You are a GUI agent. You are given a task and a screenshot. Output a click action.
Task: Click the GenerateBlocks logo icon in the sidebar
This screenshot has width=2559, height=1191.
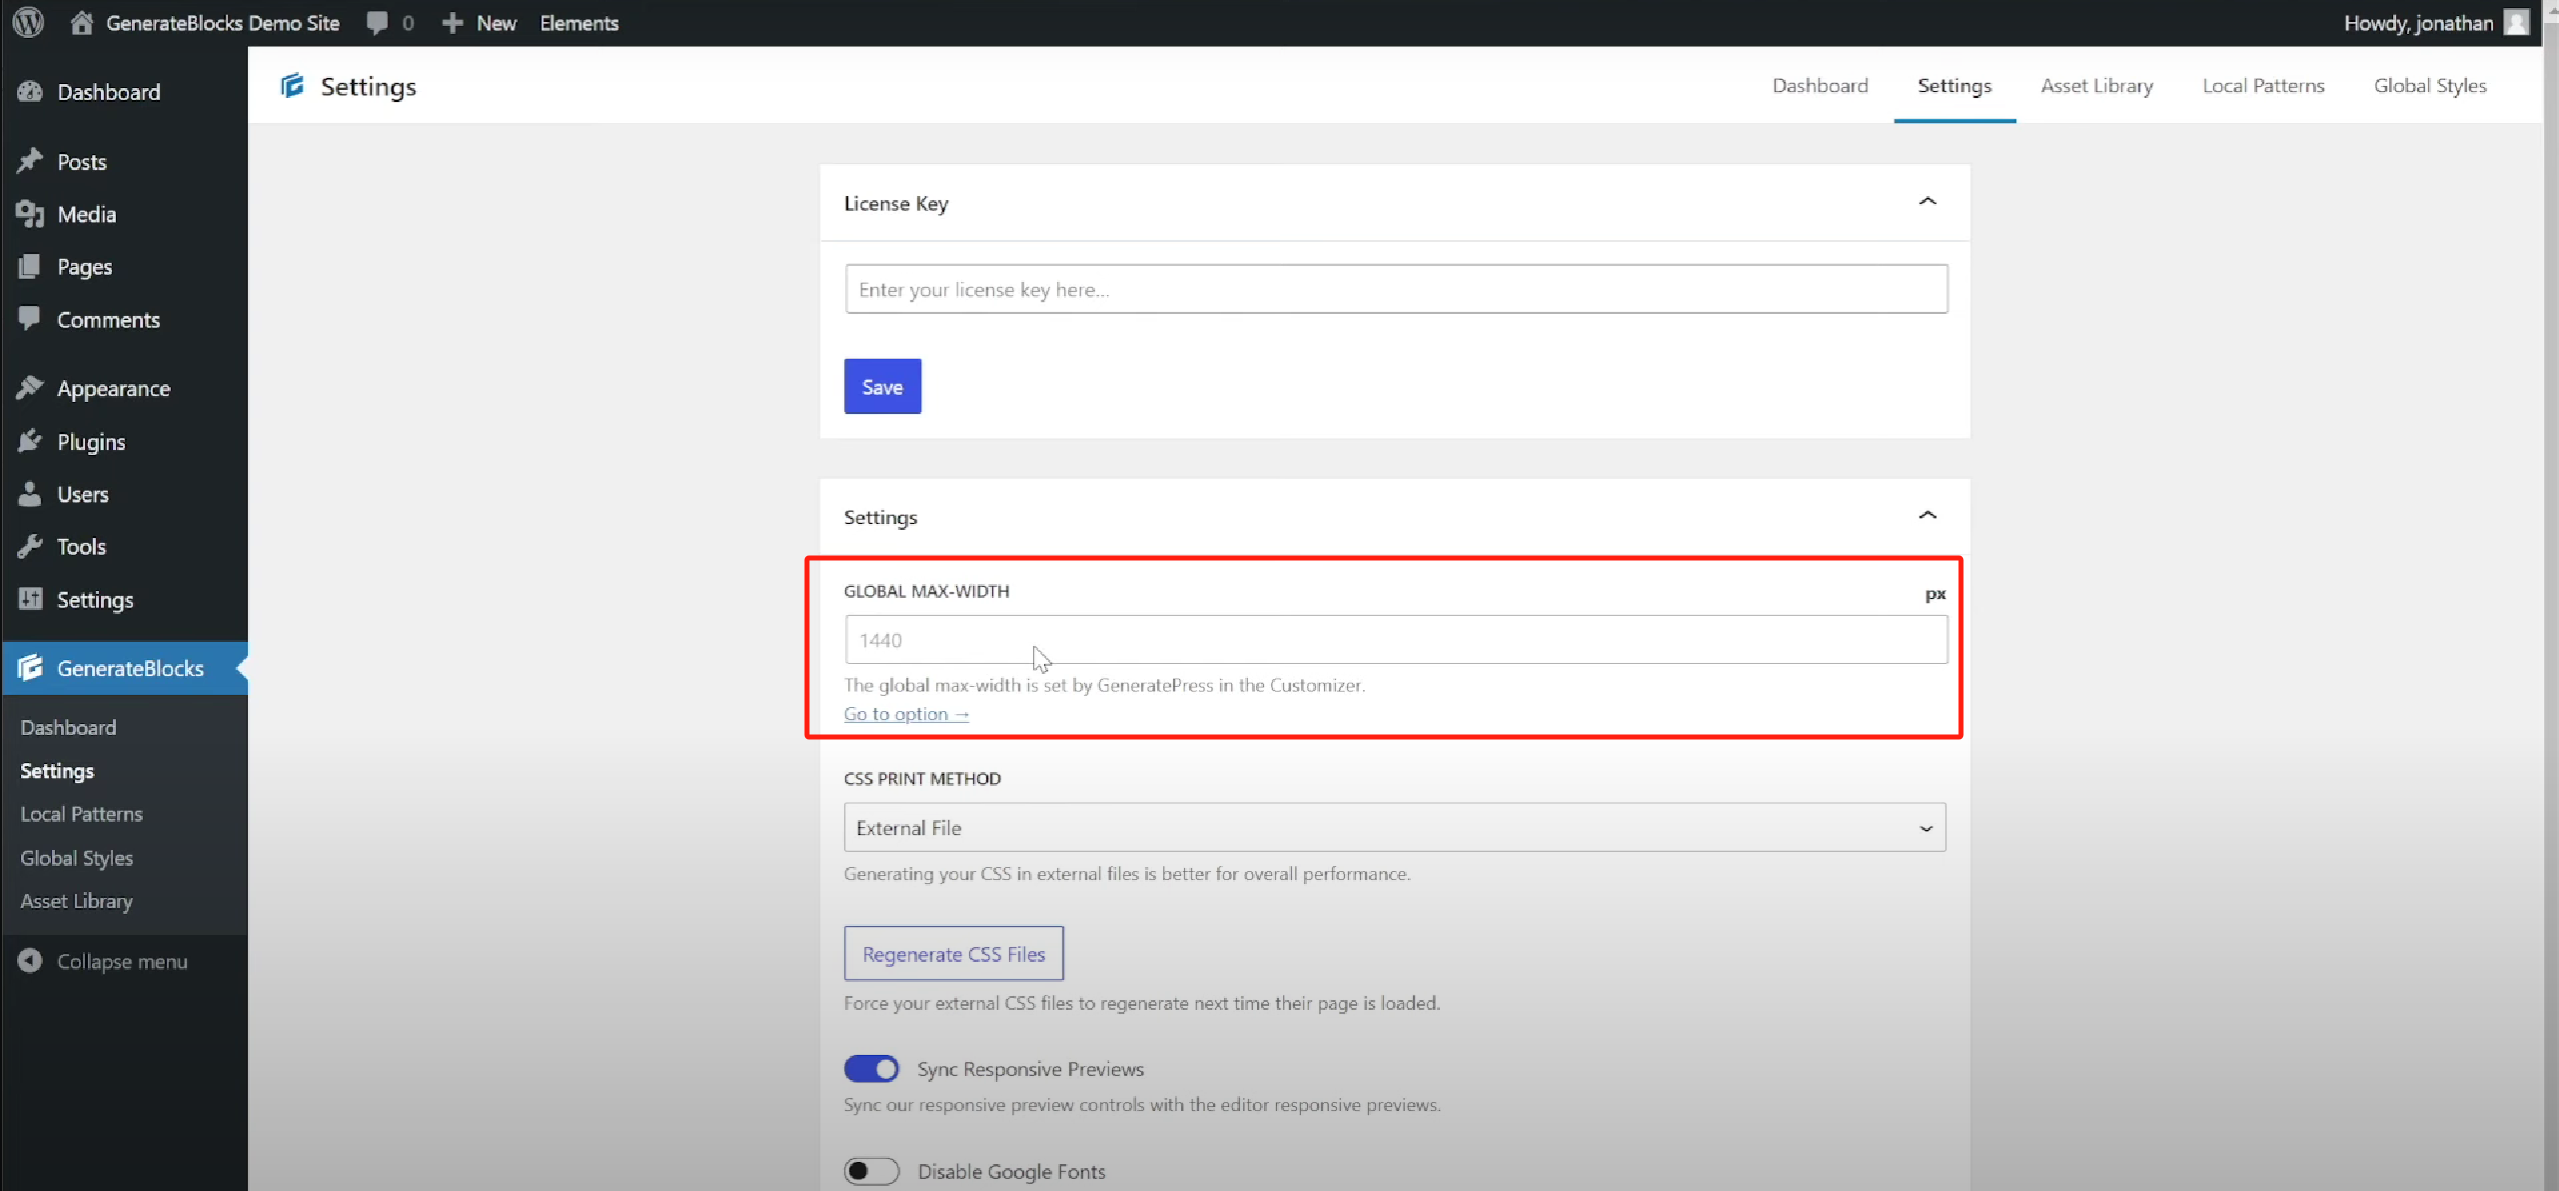(x=30, y=668)
